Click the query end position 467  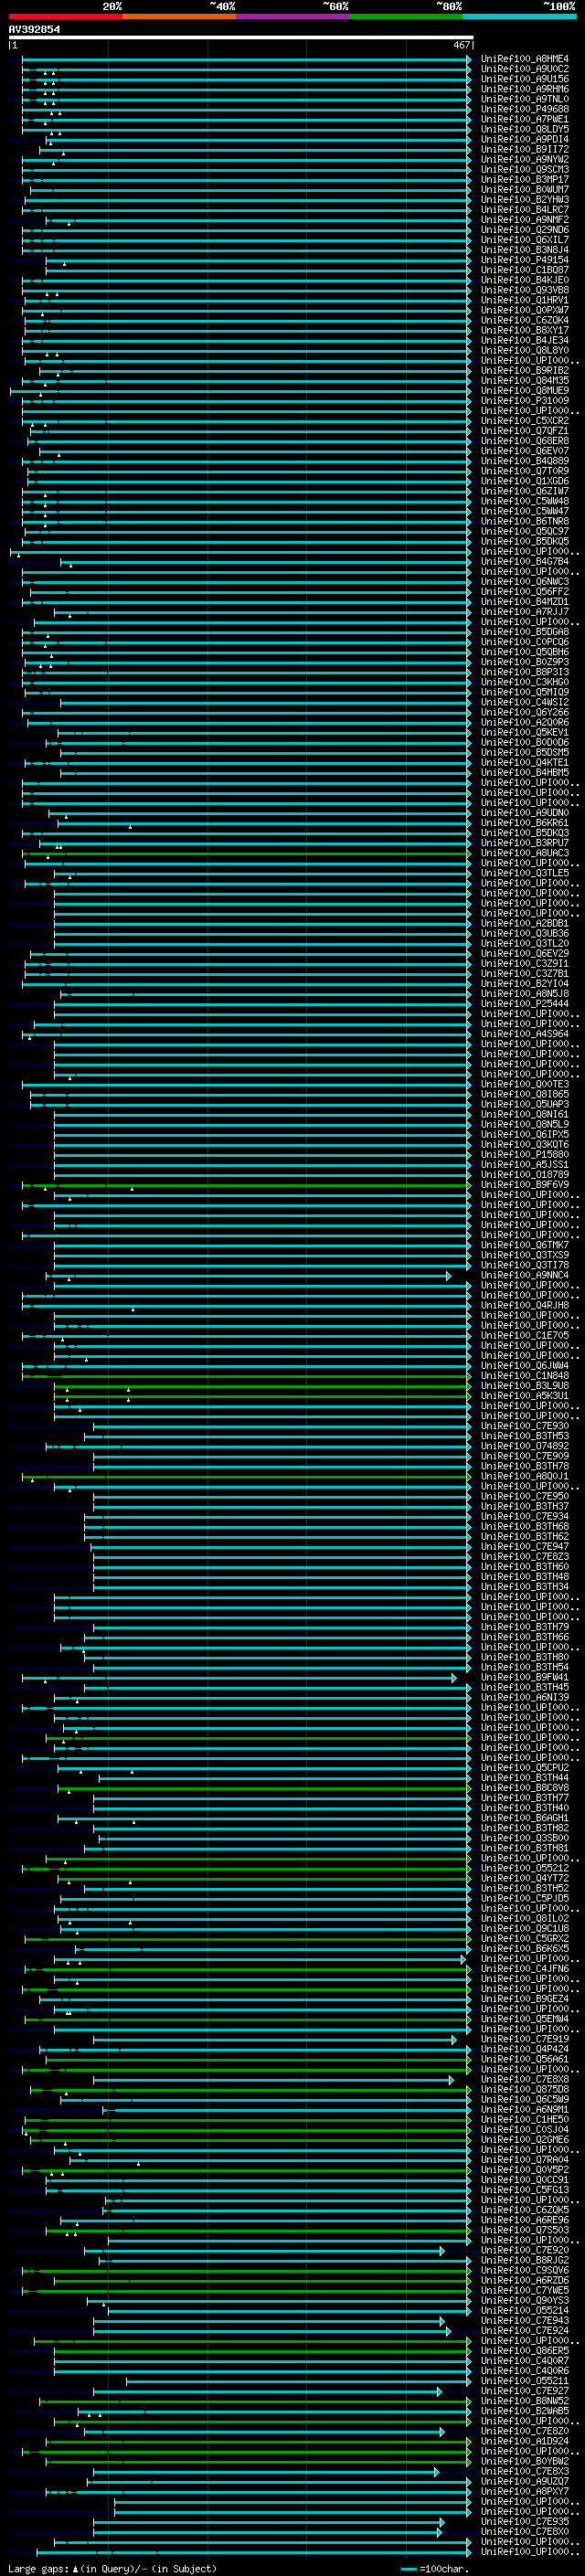point(462,45)
